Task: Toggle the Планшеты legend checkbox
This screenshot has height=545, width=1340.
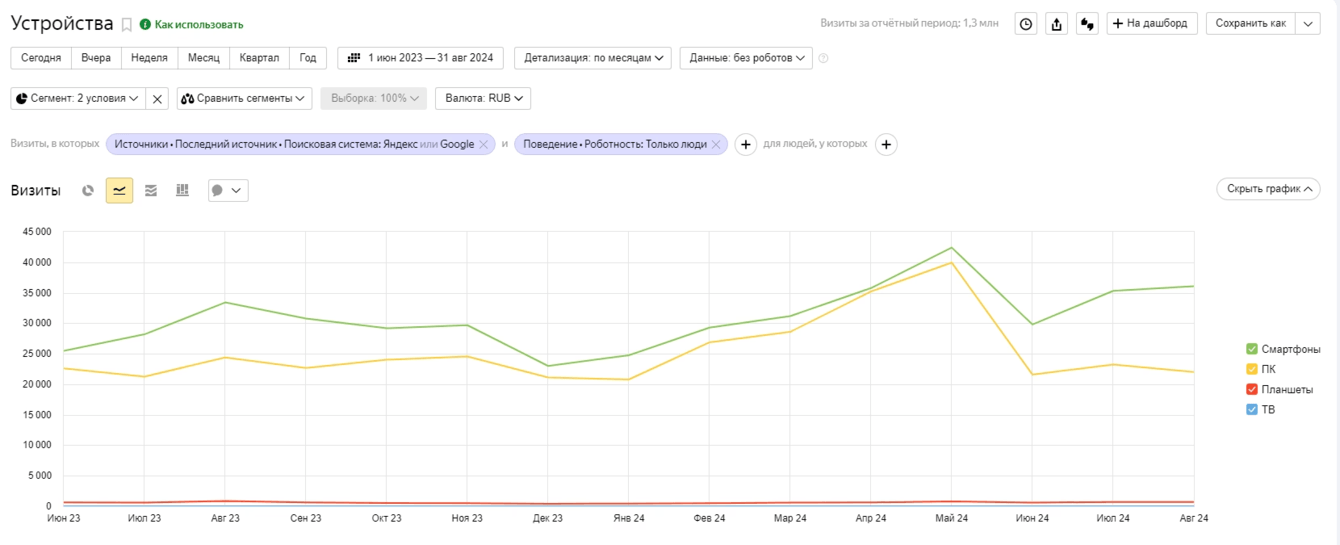Action: [1252, 389]
